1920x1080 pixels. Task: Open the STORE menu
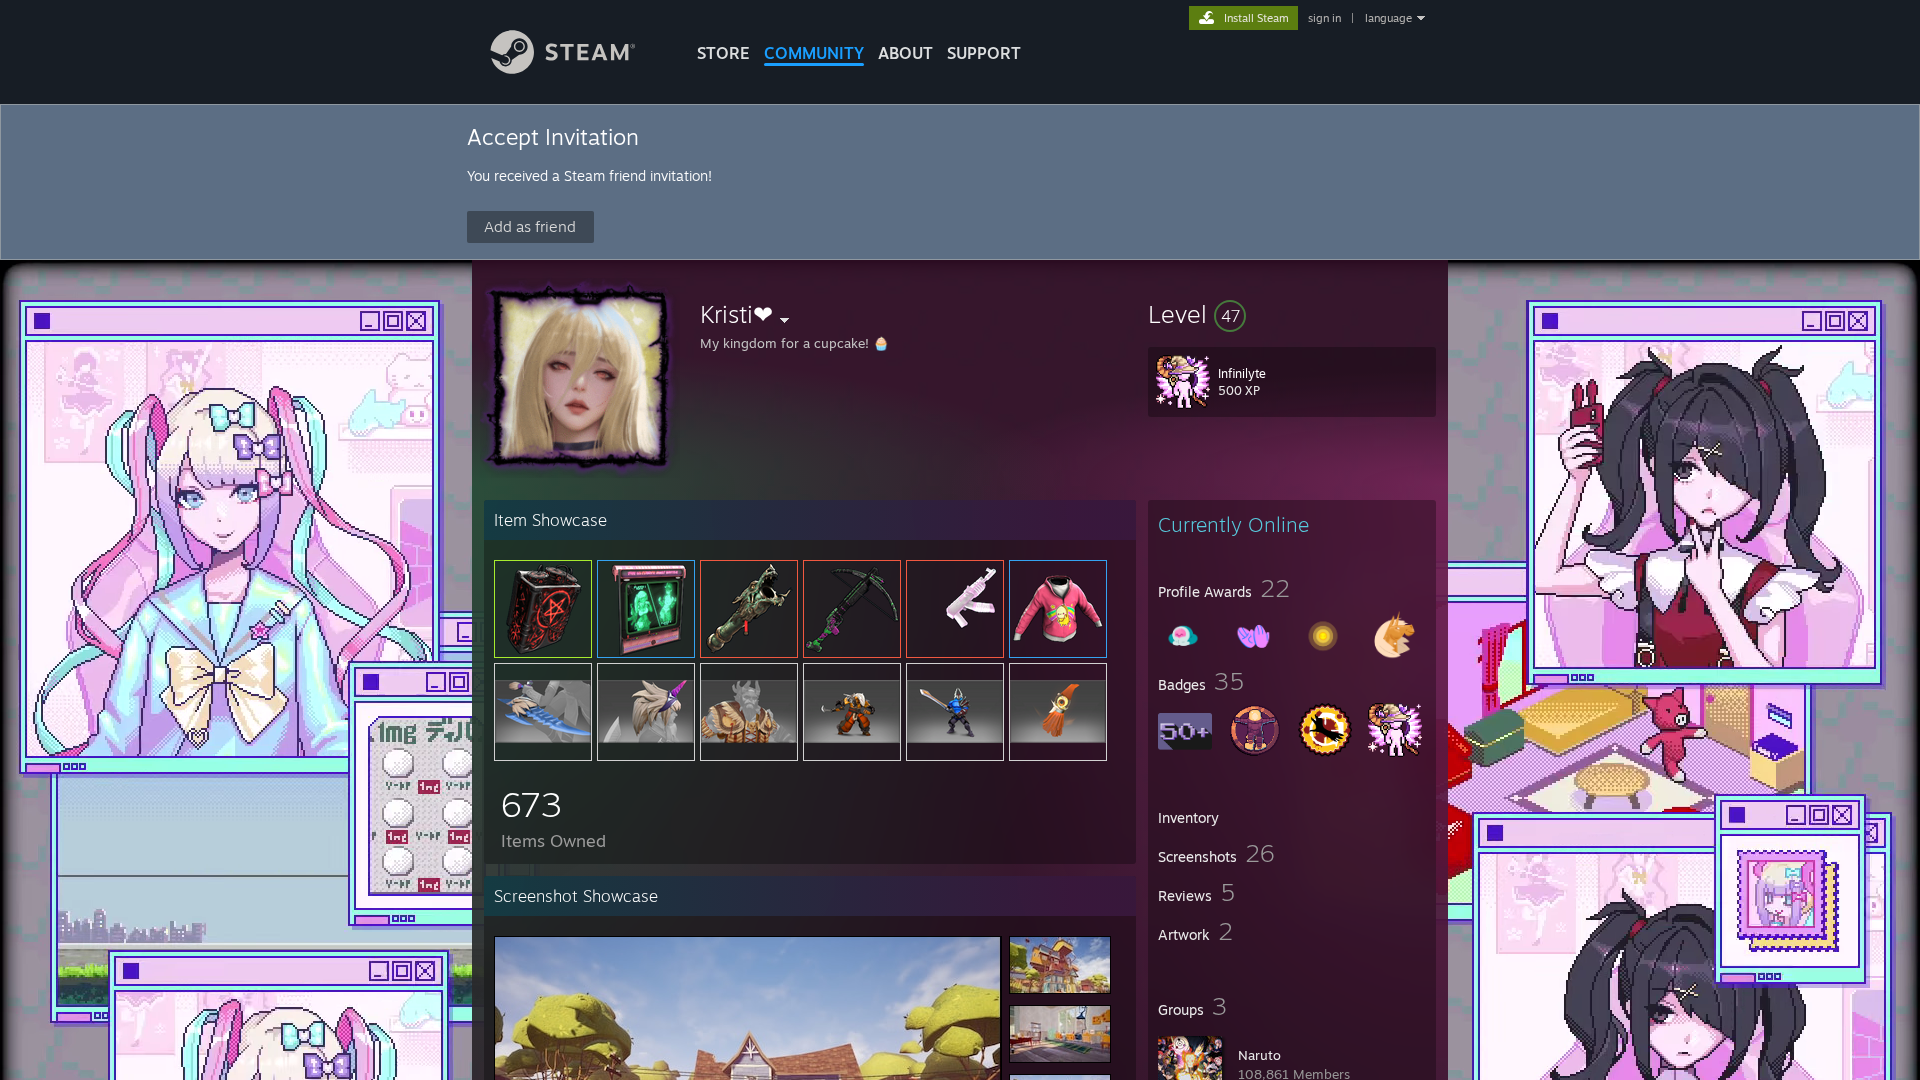(x=723, y=53)
